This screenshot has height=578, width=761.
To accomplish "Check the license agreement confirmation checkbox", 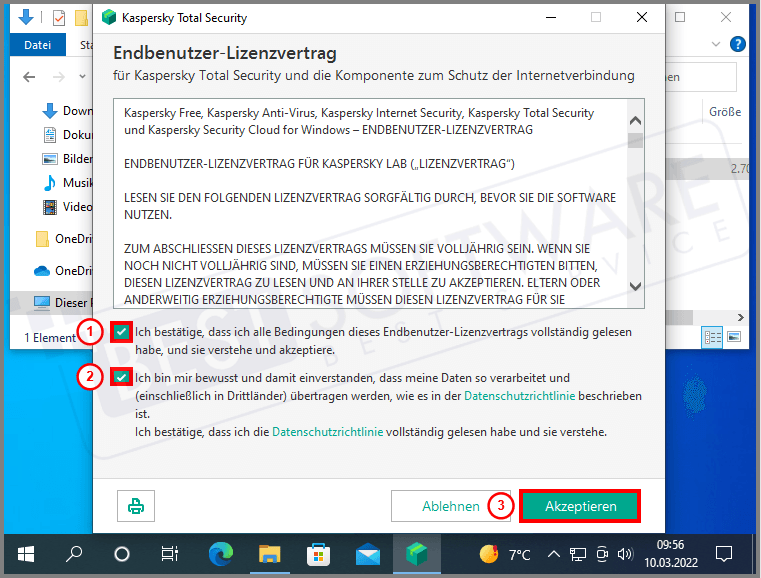I will coord(121,332).
